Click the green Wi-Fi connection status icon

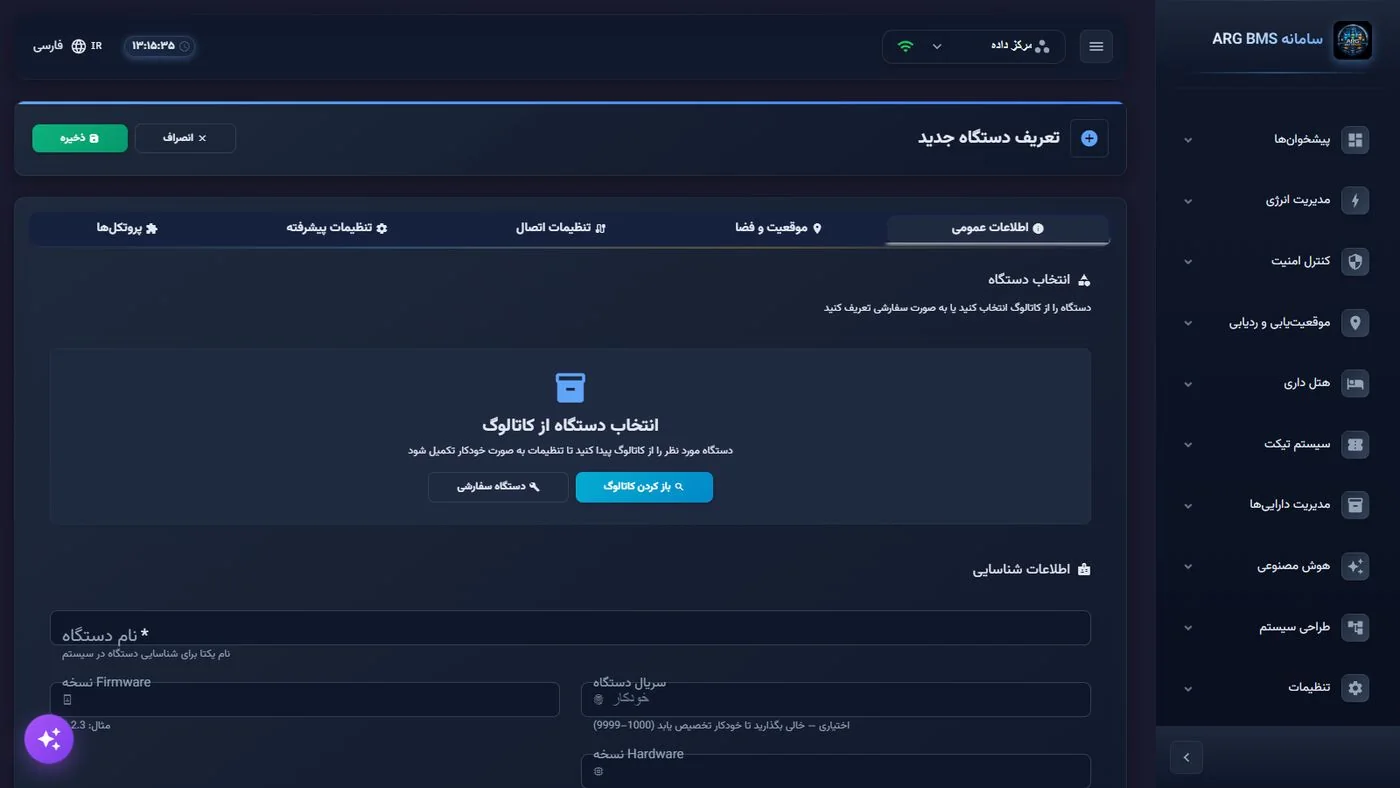click(x=905, y=47)
